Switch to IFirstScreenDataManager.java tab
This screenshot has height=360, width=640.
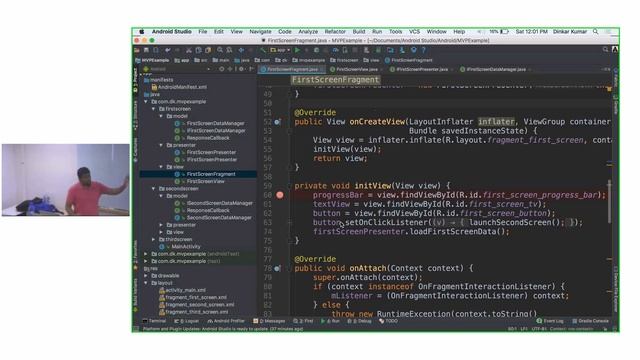point(496,69)
